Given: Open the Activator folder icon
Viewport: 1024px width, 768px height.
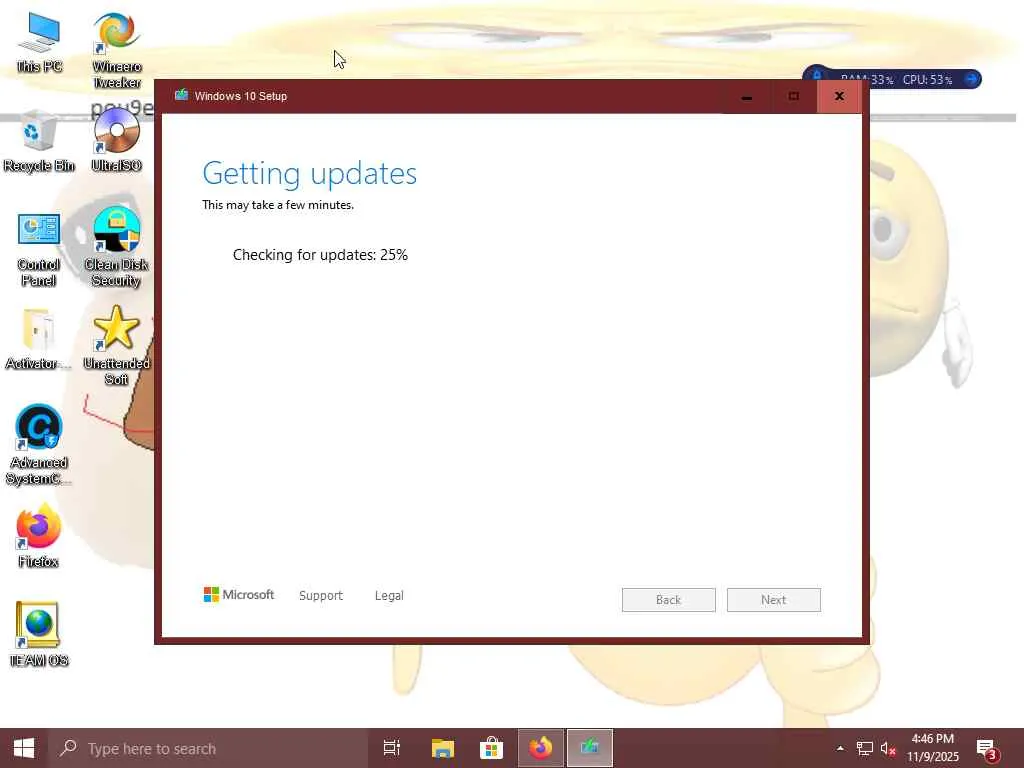Looking at the screenshot, I should [x=39, y=340].
